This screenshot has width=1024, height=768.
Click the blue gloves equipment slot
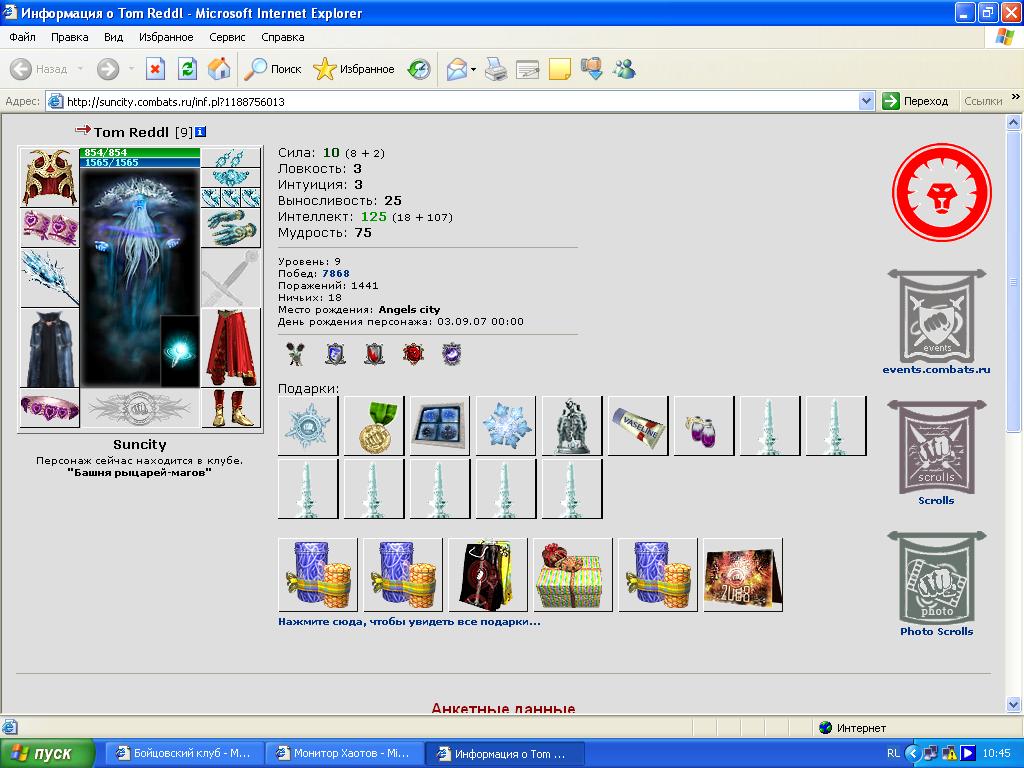[231, 227]
